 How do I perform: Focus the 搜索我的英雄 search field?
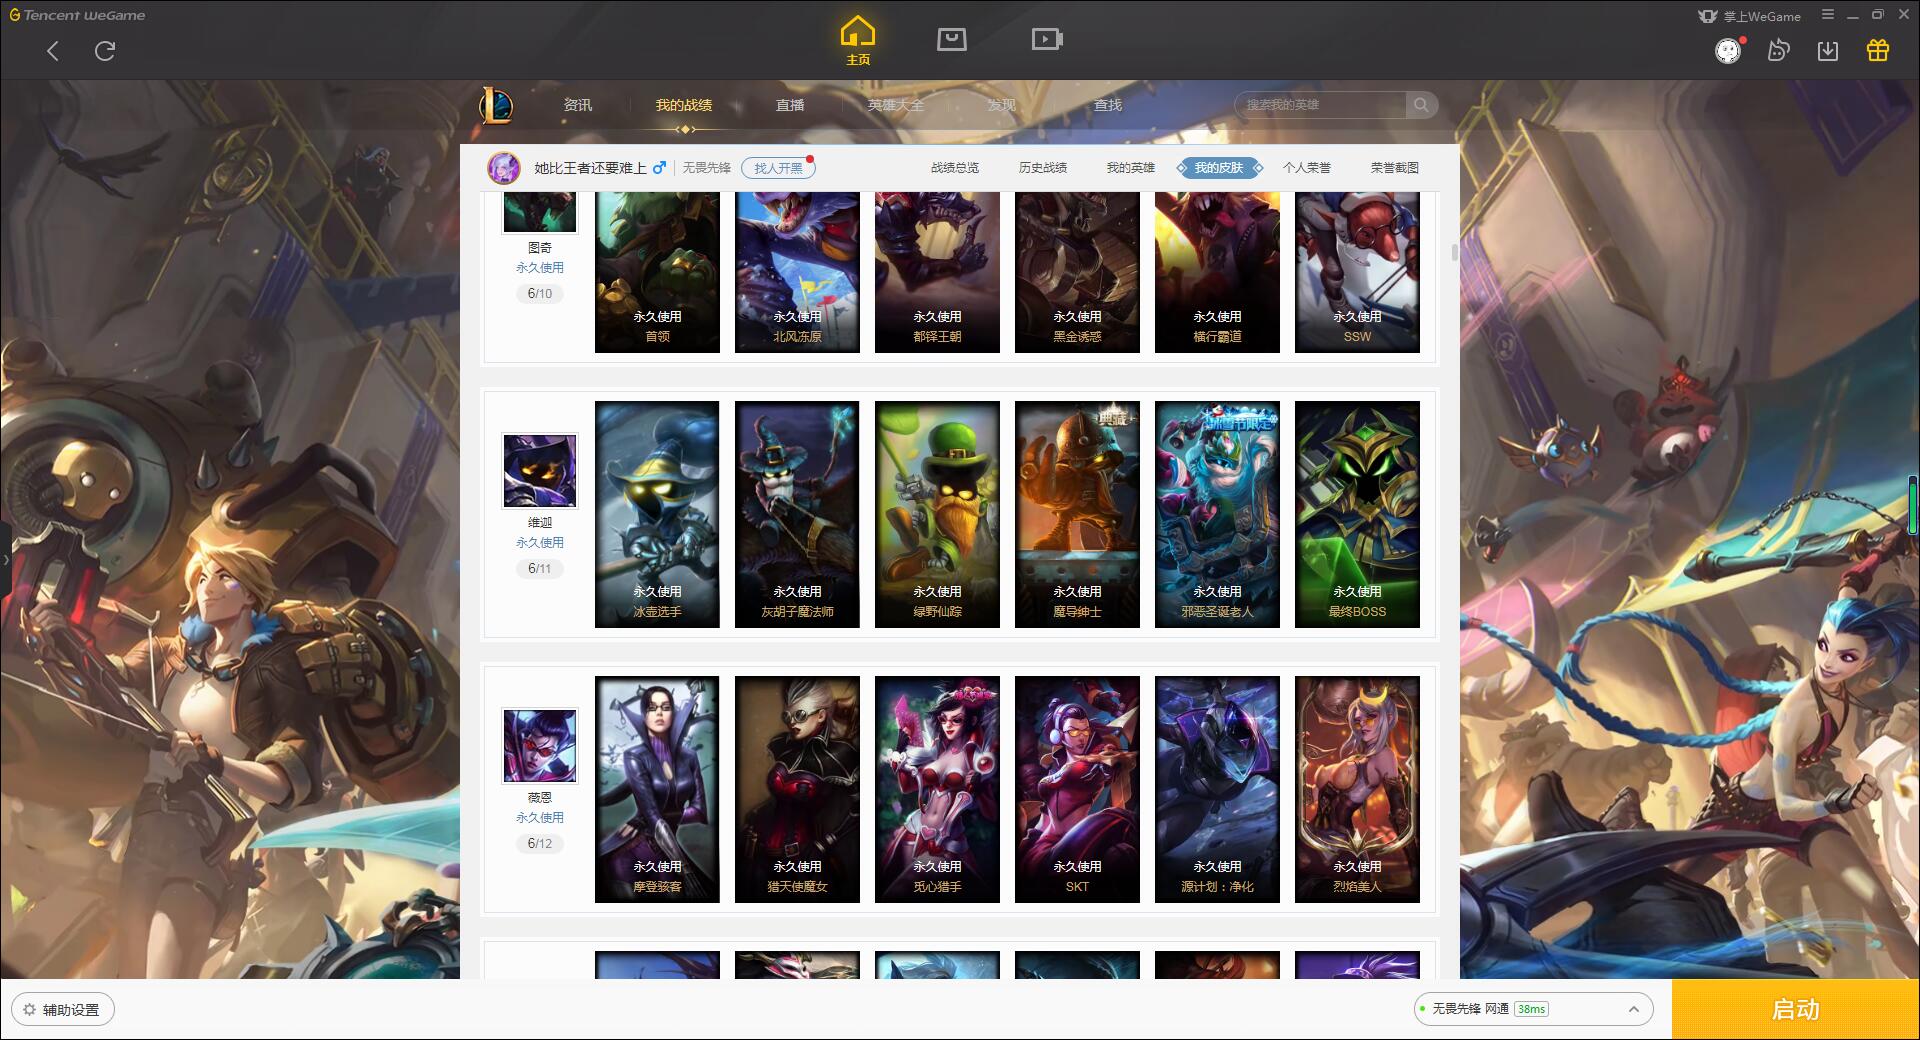[x=1322, y=105]
